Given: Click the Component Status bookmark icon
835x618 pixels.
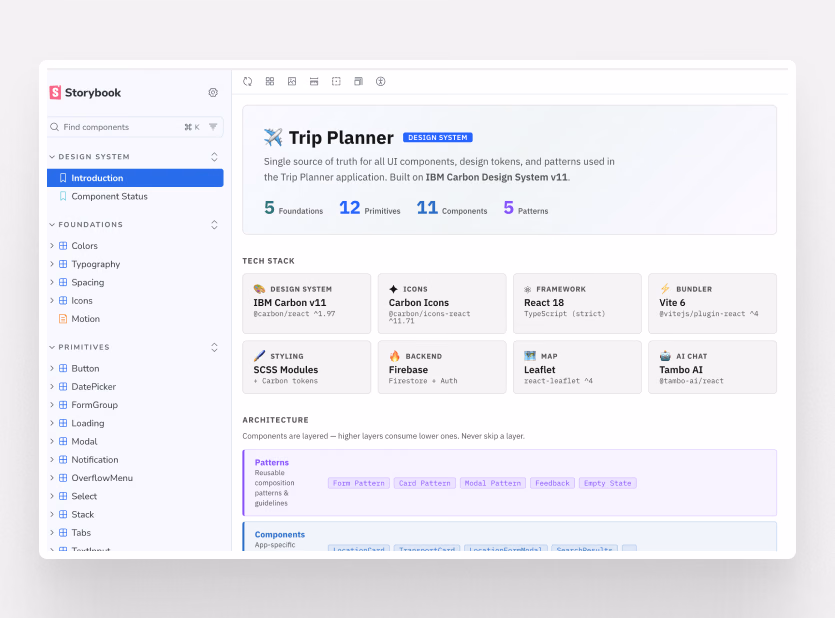Looking at the screenshot, I should pyautogui.click(x=63, y=196).
